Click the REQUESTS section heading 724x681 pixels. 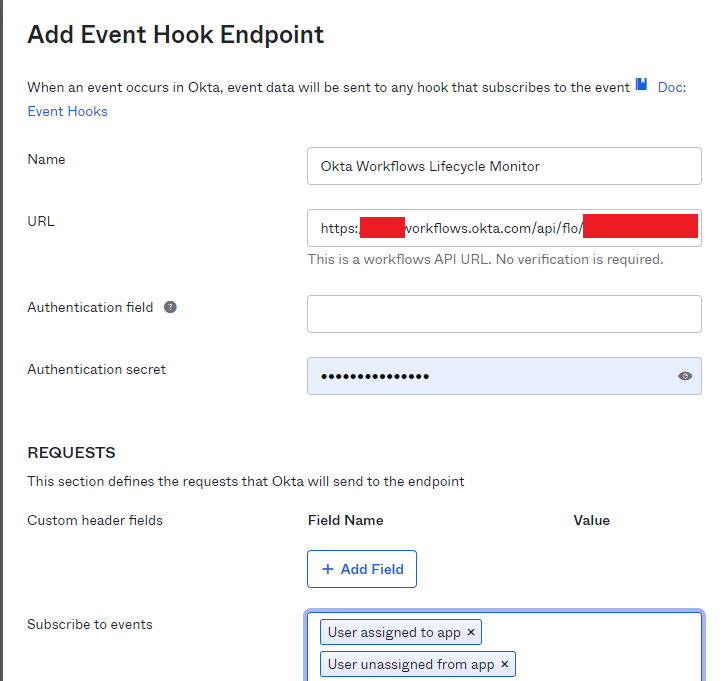[71, 453]
